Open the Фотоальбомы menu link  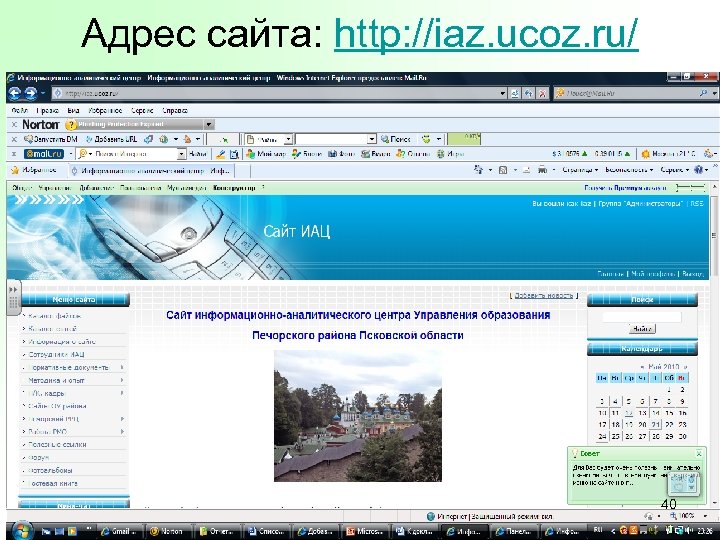pyautogui.click(x=50, y=471)
